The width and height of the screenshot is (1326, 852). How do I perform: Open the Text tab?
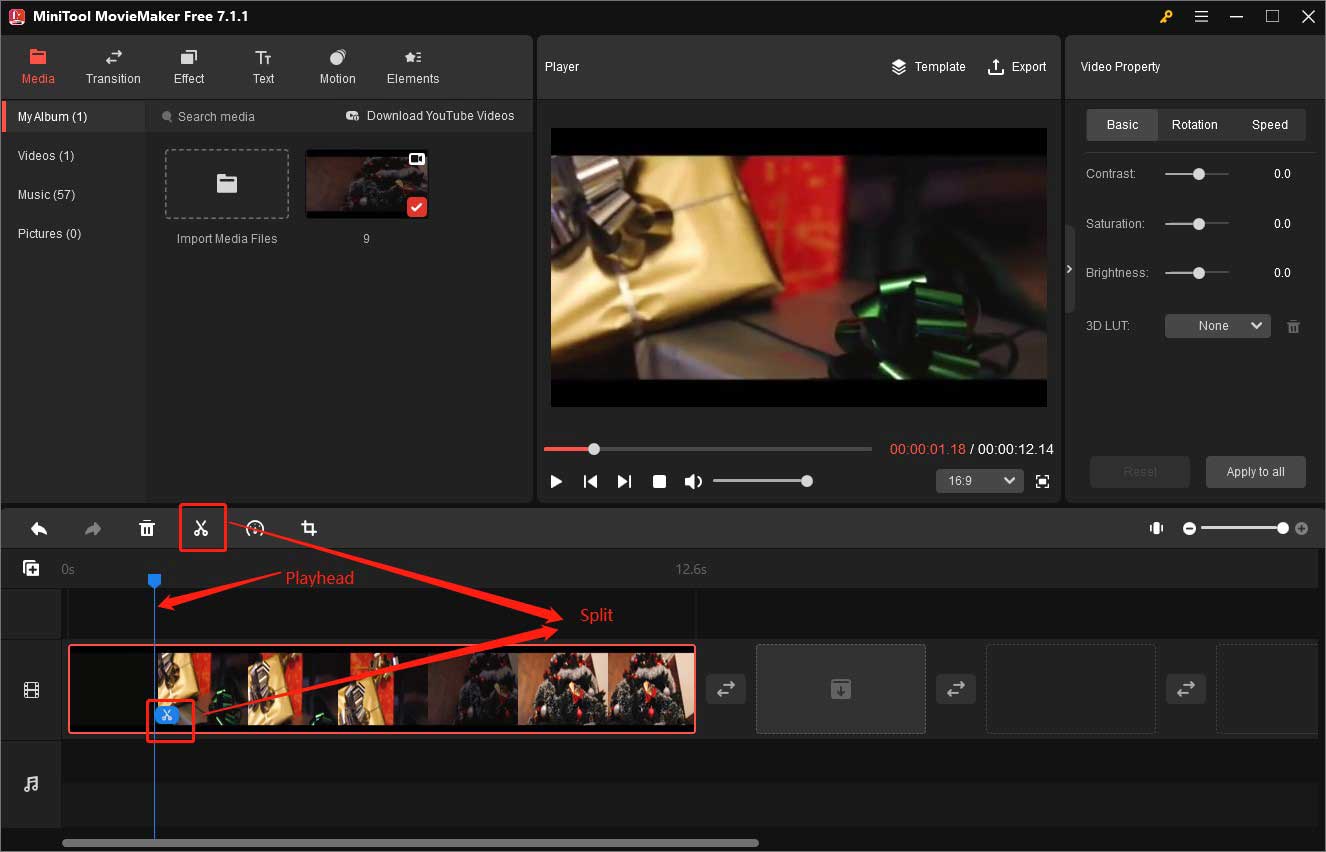(263, 67)
